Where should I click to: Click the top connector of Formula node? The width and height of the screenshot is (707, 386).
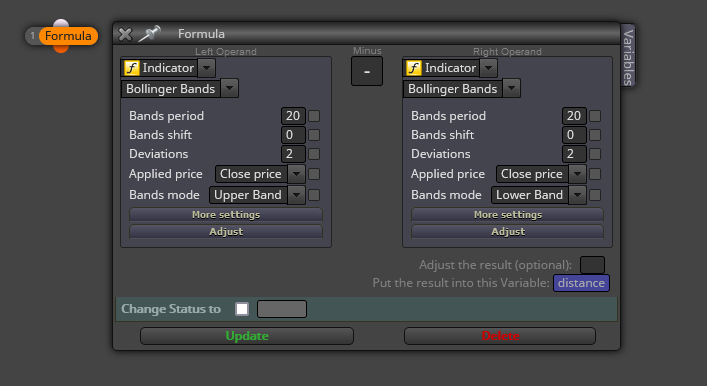click(x=61, y=23)
